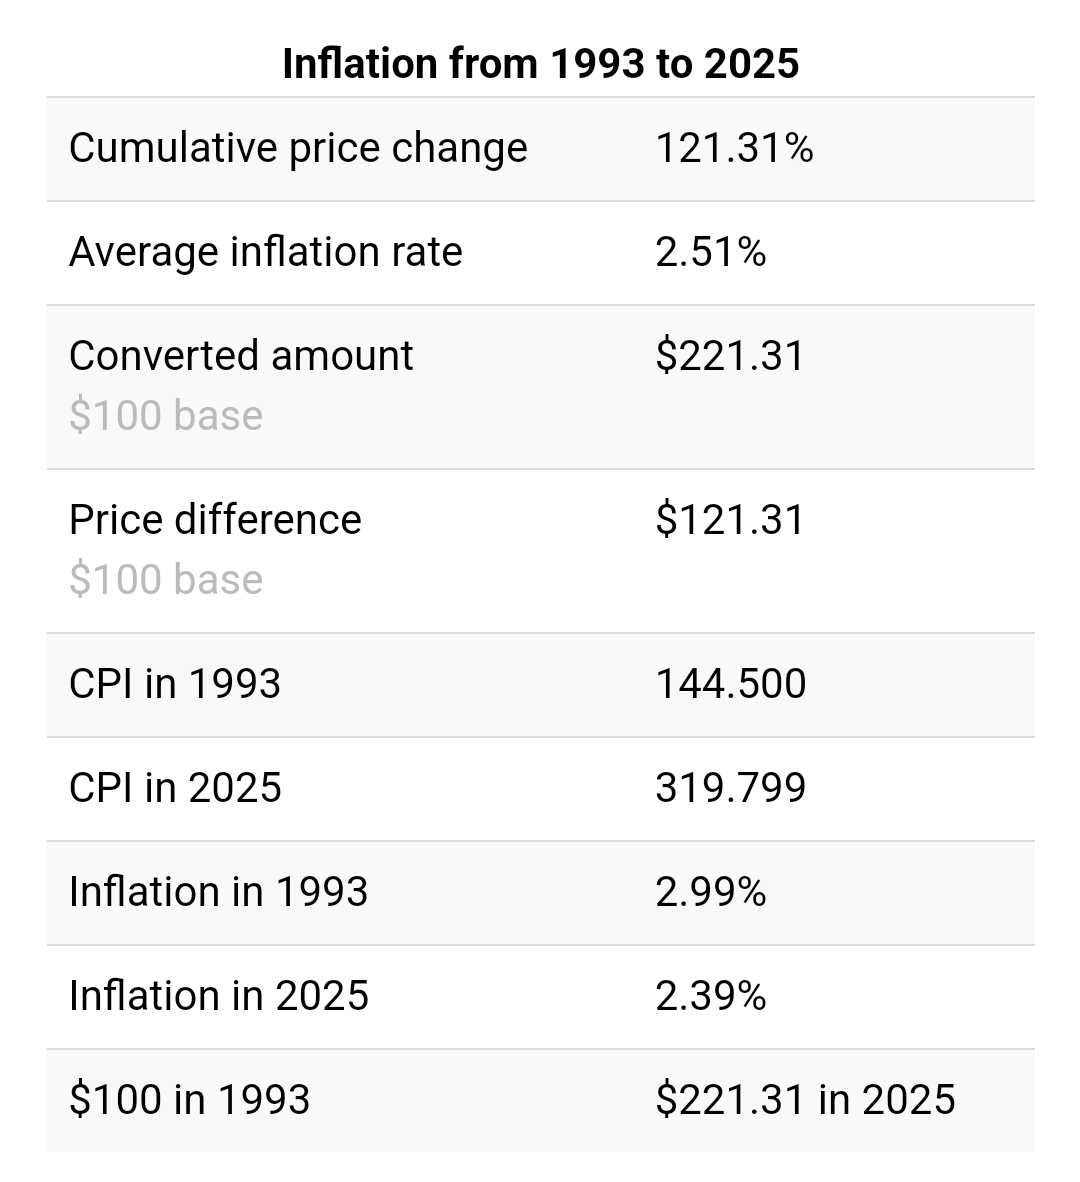Select the 'CPI in 2025' label
This screenshot has height=1182, width=1080.
[175, 788]
